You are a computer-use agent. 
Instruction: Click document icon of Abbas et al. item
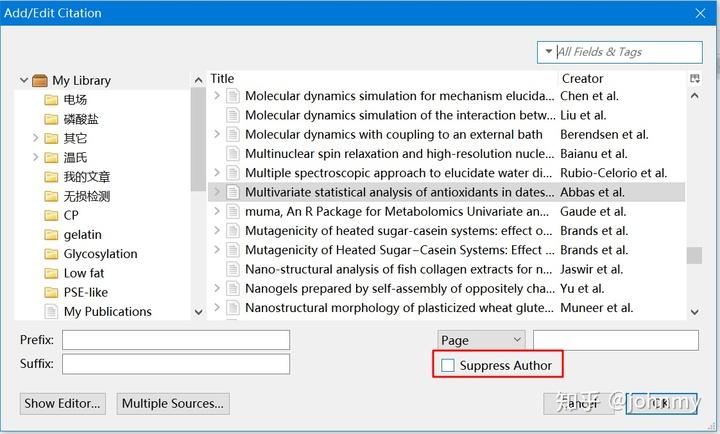click(233, 192)
